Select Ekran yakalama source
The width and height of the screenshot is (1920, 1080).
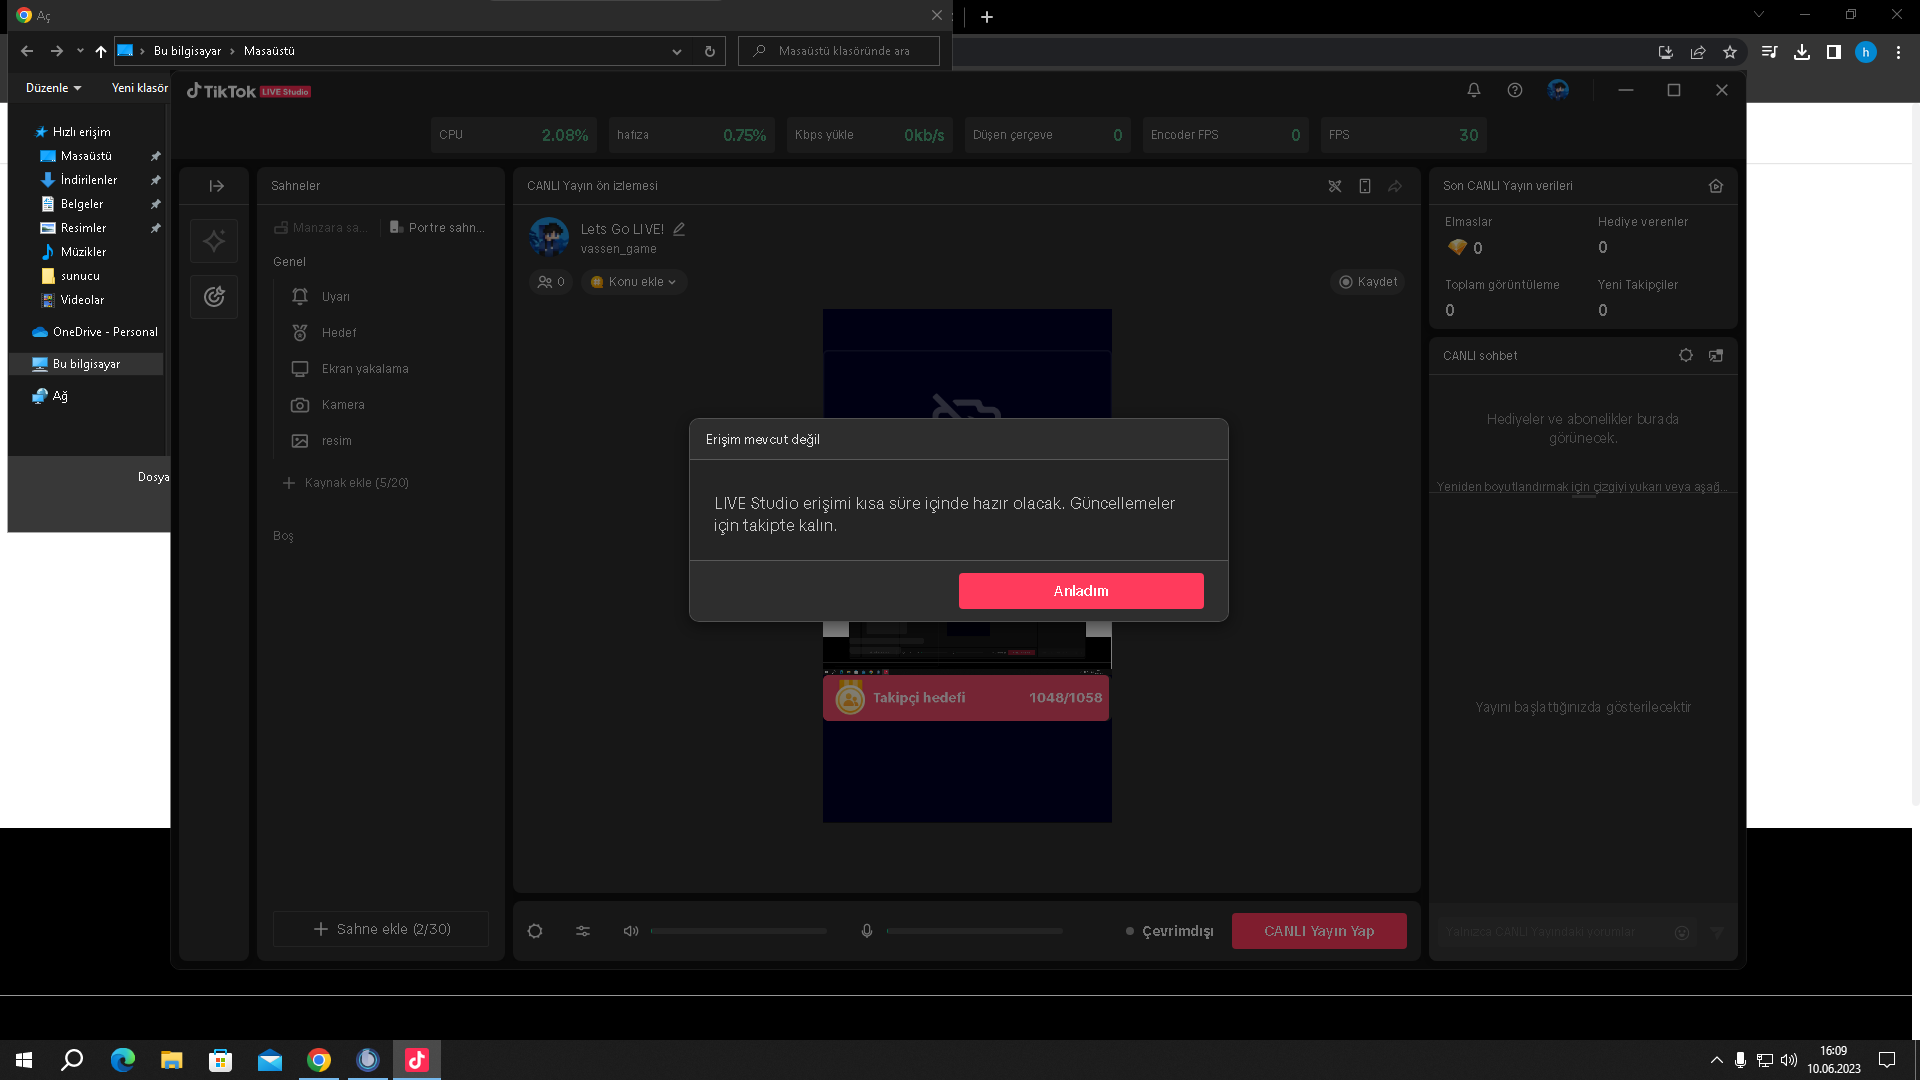[x=364, y=369]
